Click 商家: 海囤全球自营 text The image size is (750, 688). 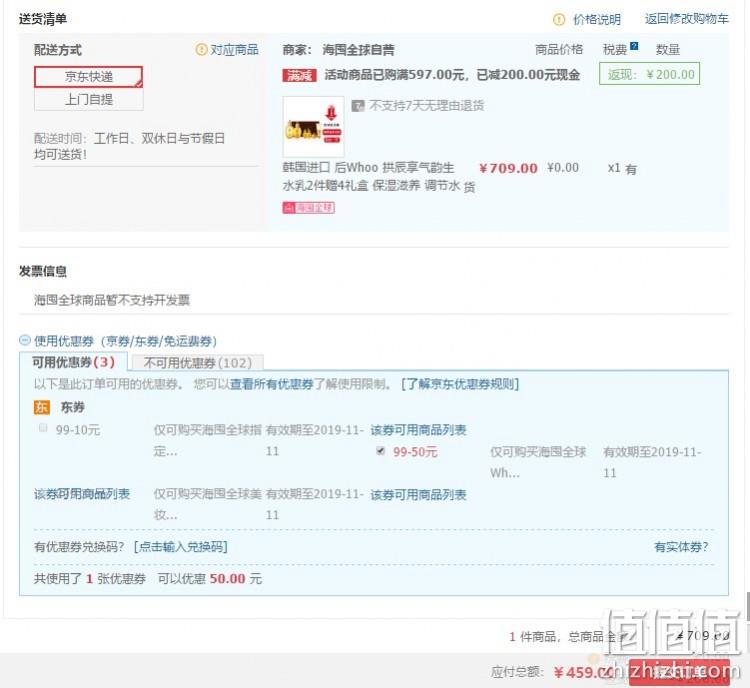point(338,49)
